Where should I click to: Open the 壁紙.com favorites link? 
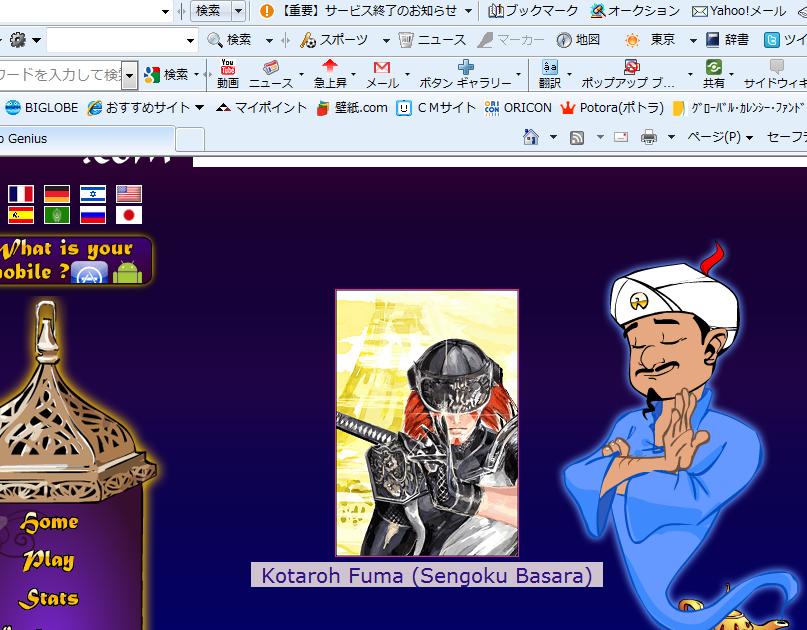coord(352,108)
